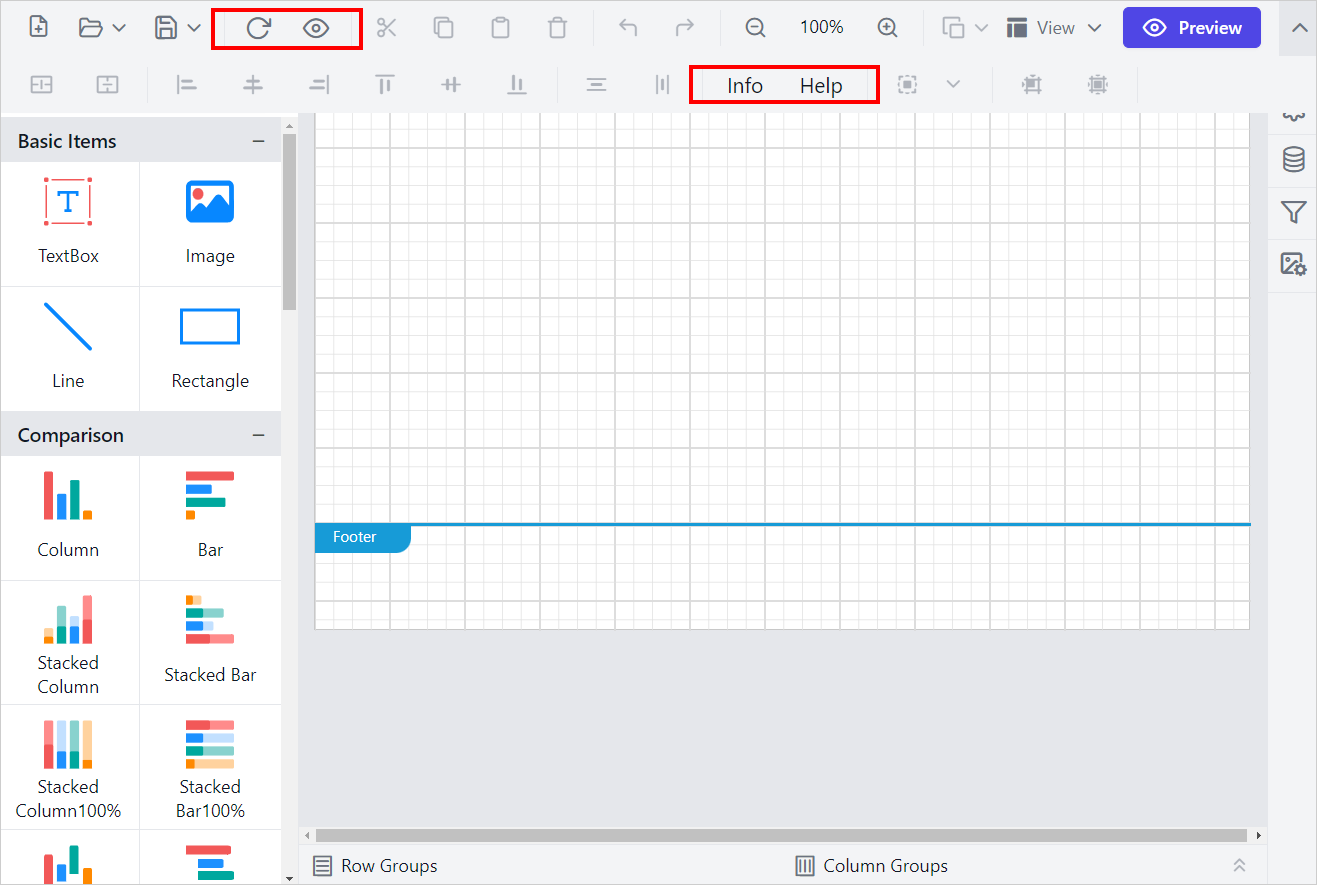Open the Row Groups panel
Screen dimensions: 1317x885
376,866
